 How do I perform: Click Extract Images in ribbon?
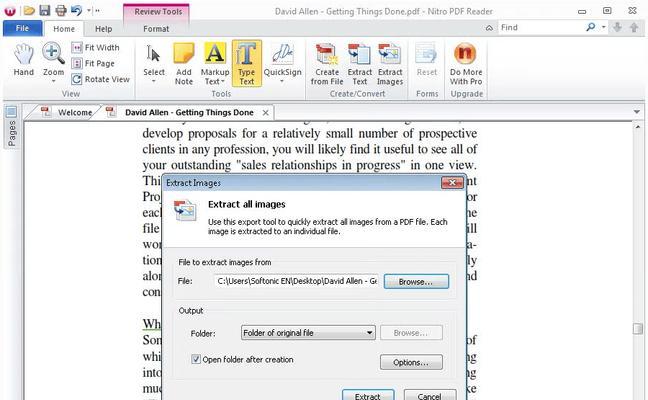click(390, 64)
